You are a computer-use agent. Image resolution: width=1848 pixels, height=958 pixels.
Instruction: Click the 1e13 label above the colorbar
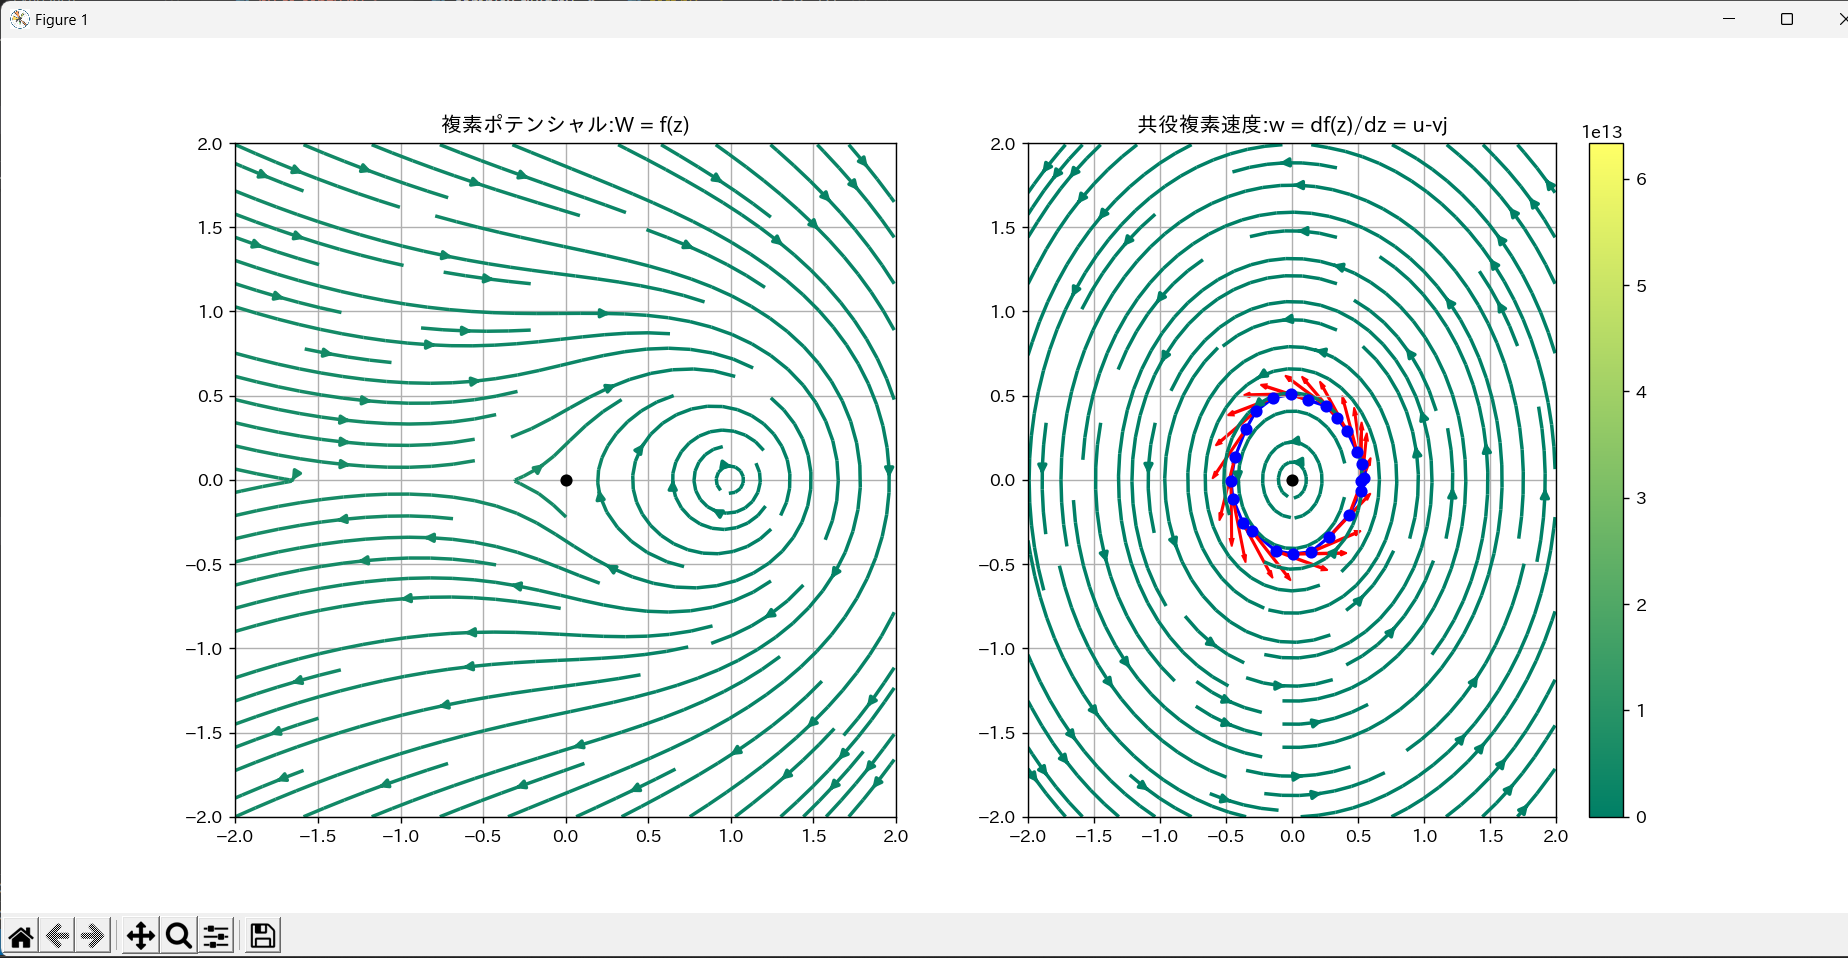1601,130
